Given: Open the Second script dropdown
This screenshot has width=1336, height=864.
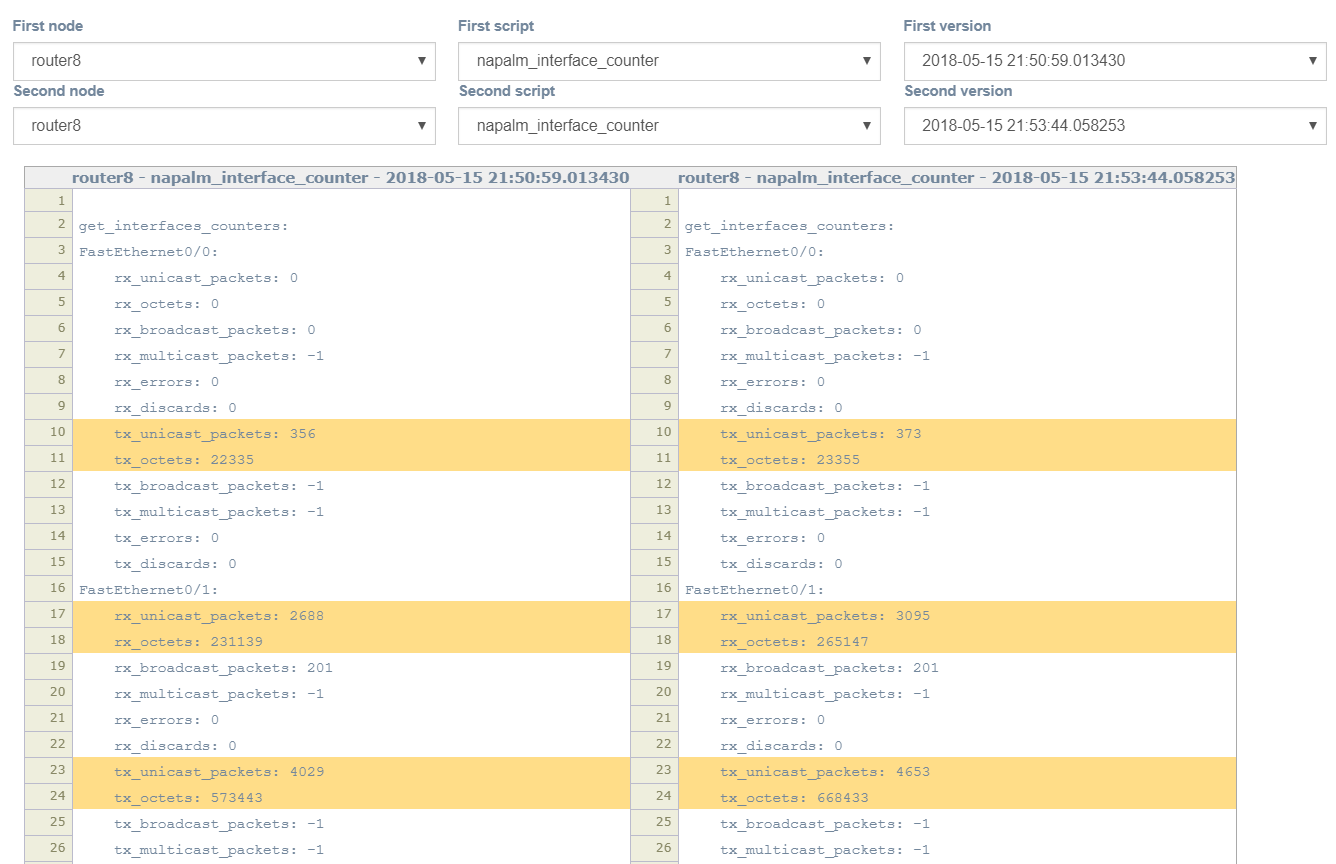Looking at the screenshot, I should pos(669,126).
